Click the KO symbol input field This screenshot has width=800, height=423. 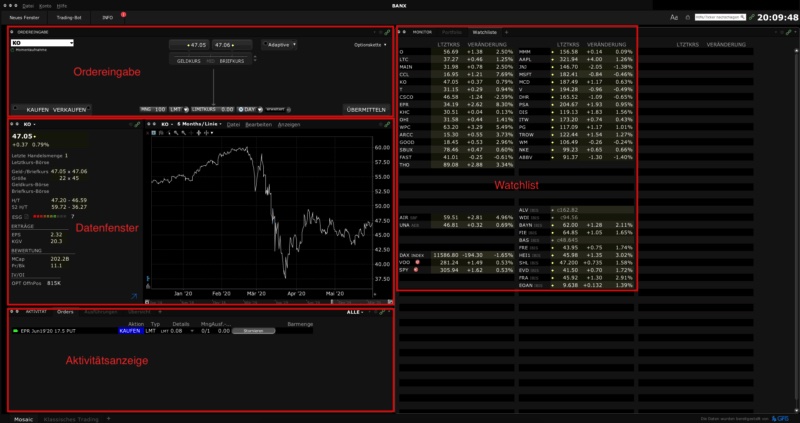pyautogui.click(x=42, y=43)
